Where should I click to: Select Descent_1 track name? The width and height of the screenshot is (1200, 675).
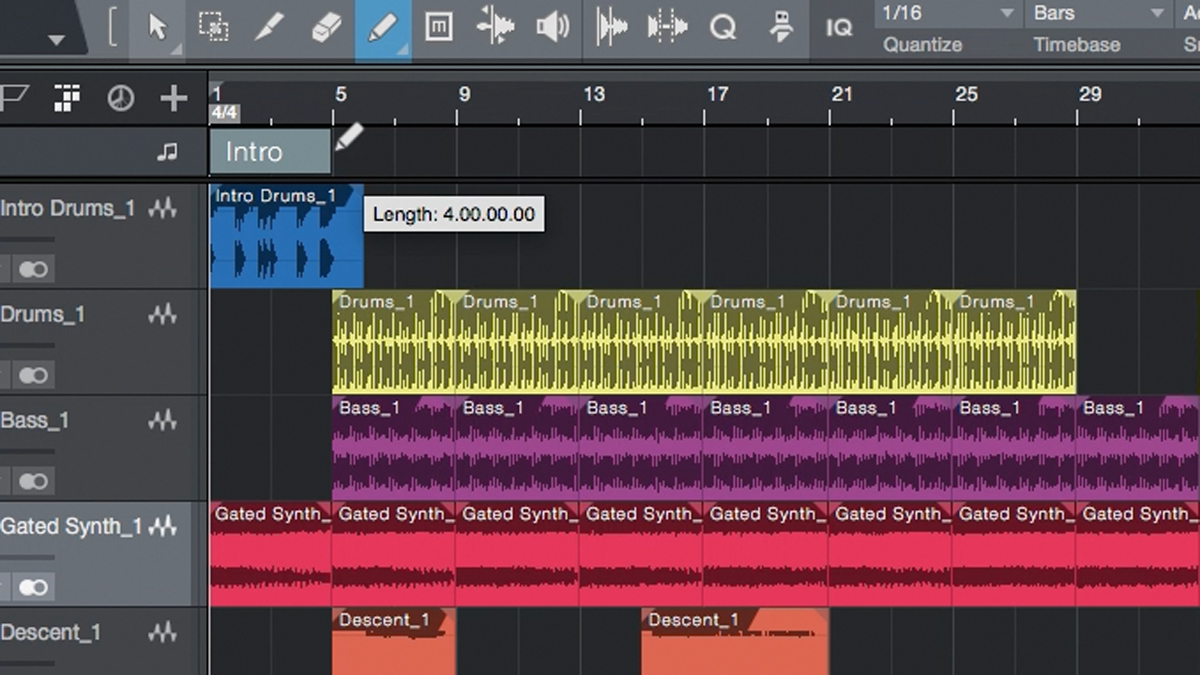(51, 632)
